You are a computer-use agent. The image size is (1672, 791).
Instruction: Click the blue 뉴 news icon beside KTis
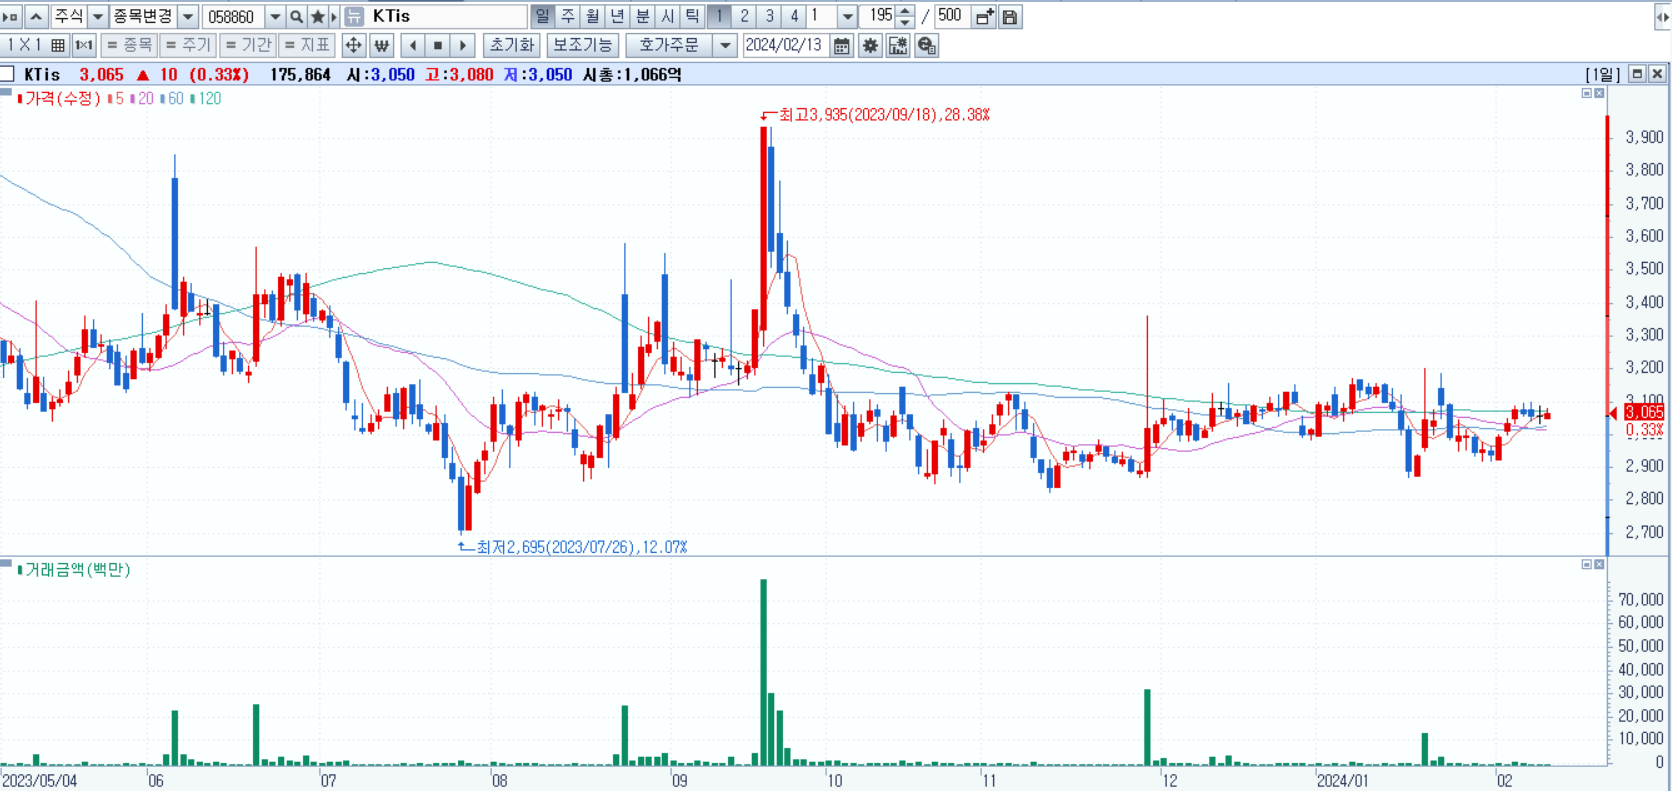pos(354,17)
